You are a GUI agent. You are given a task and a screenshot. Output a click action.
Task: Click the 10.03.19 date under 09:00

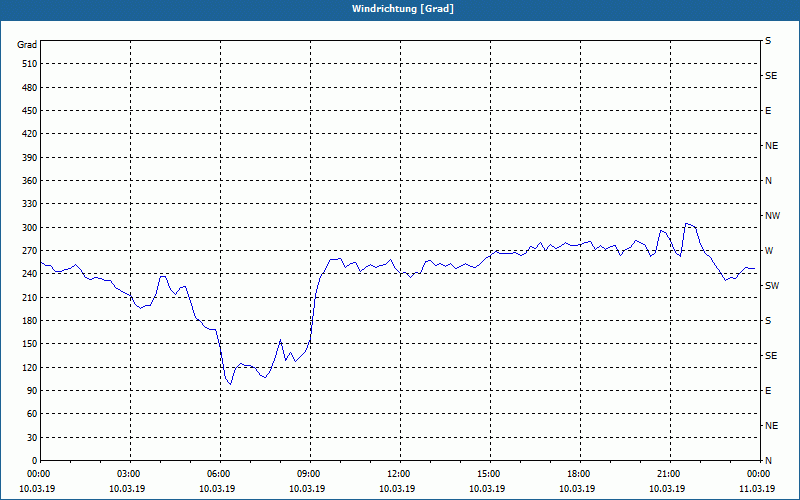pos(307,488)
